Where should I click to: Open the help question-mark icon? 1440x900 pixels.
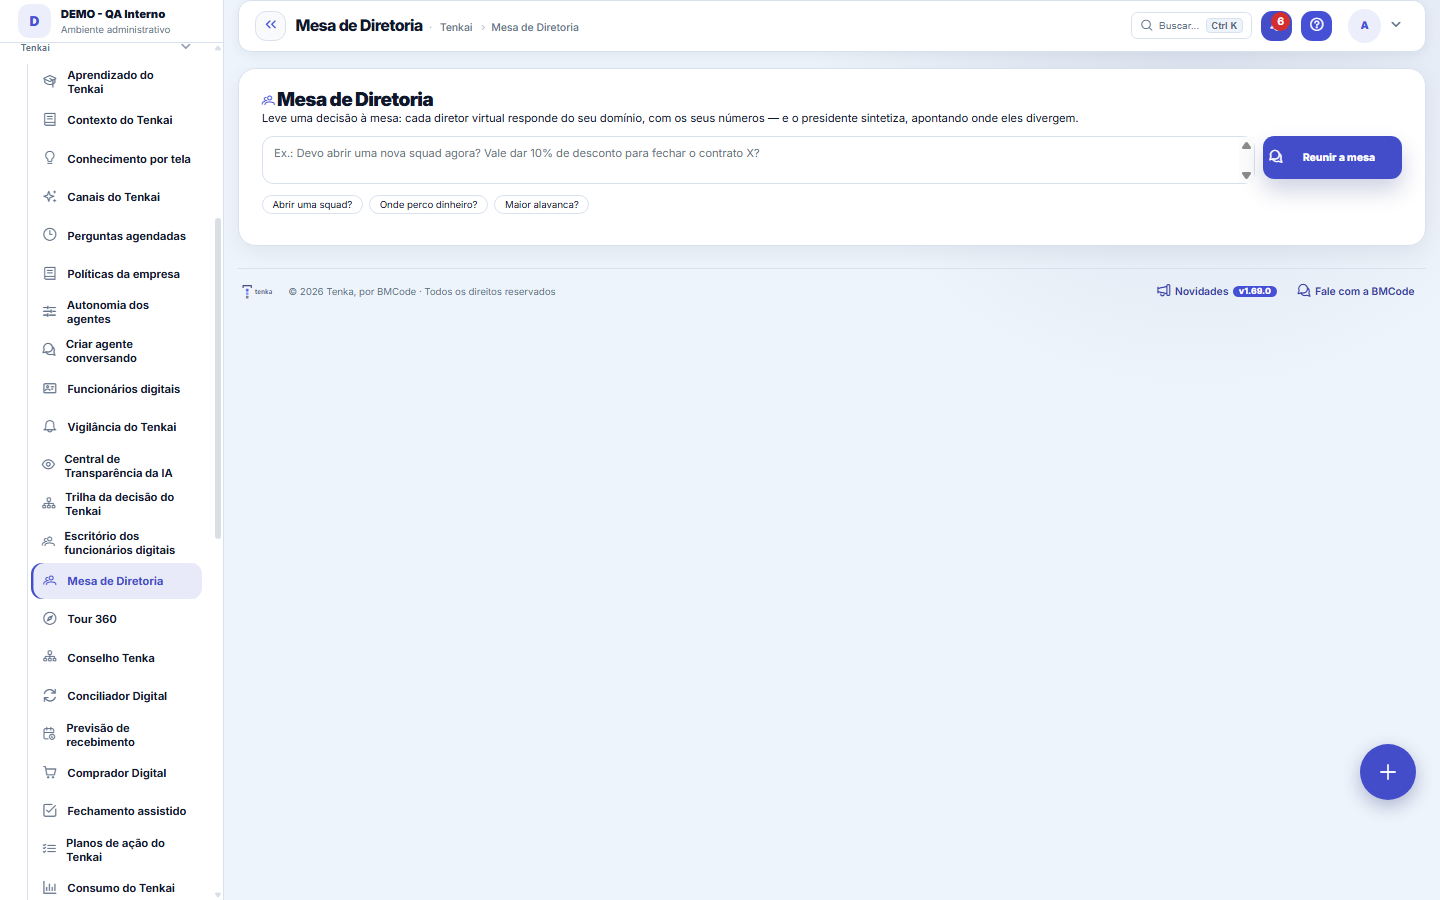[1316, 25]
